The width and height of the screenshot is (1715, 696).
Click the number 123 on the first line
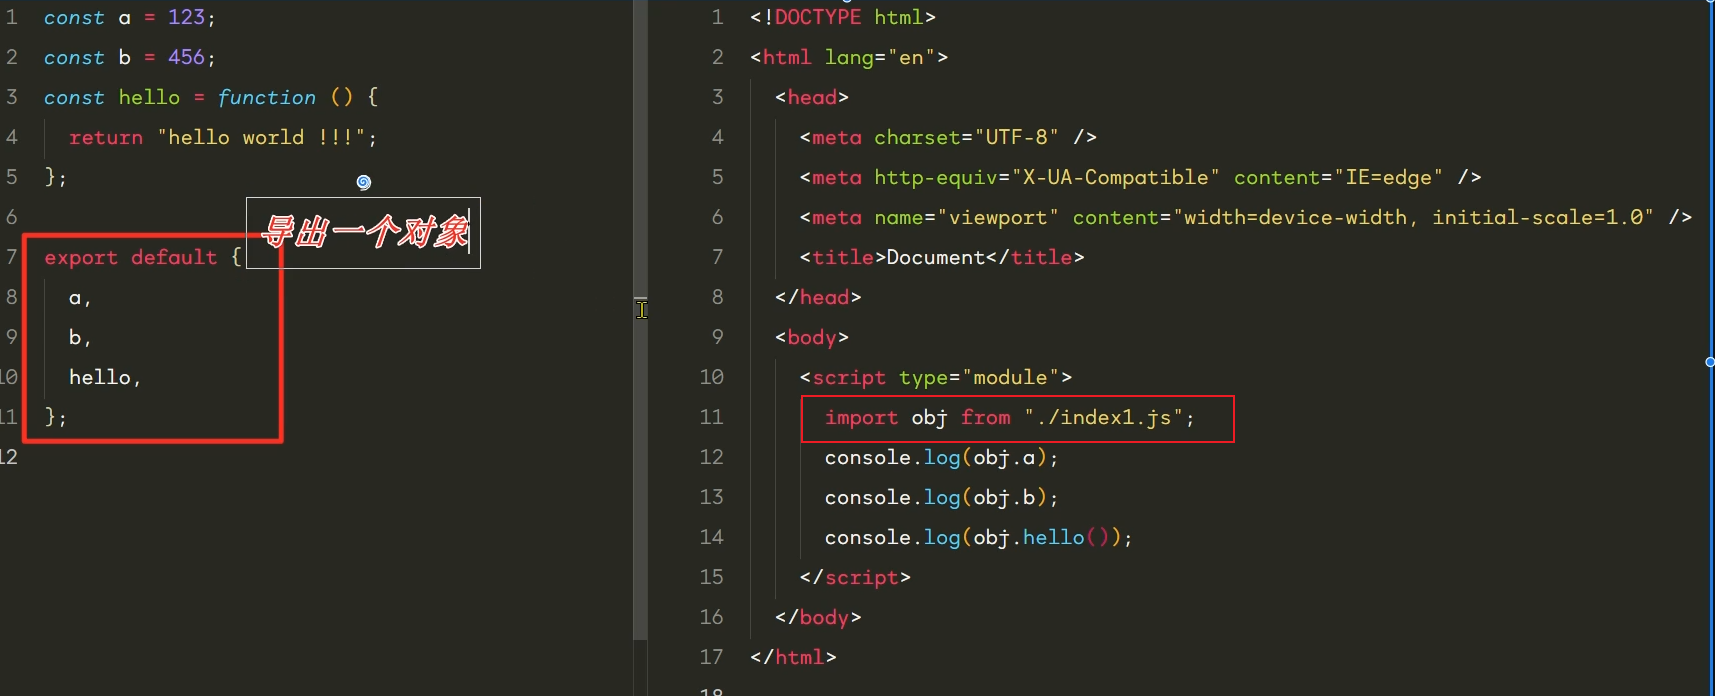186,17
